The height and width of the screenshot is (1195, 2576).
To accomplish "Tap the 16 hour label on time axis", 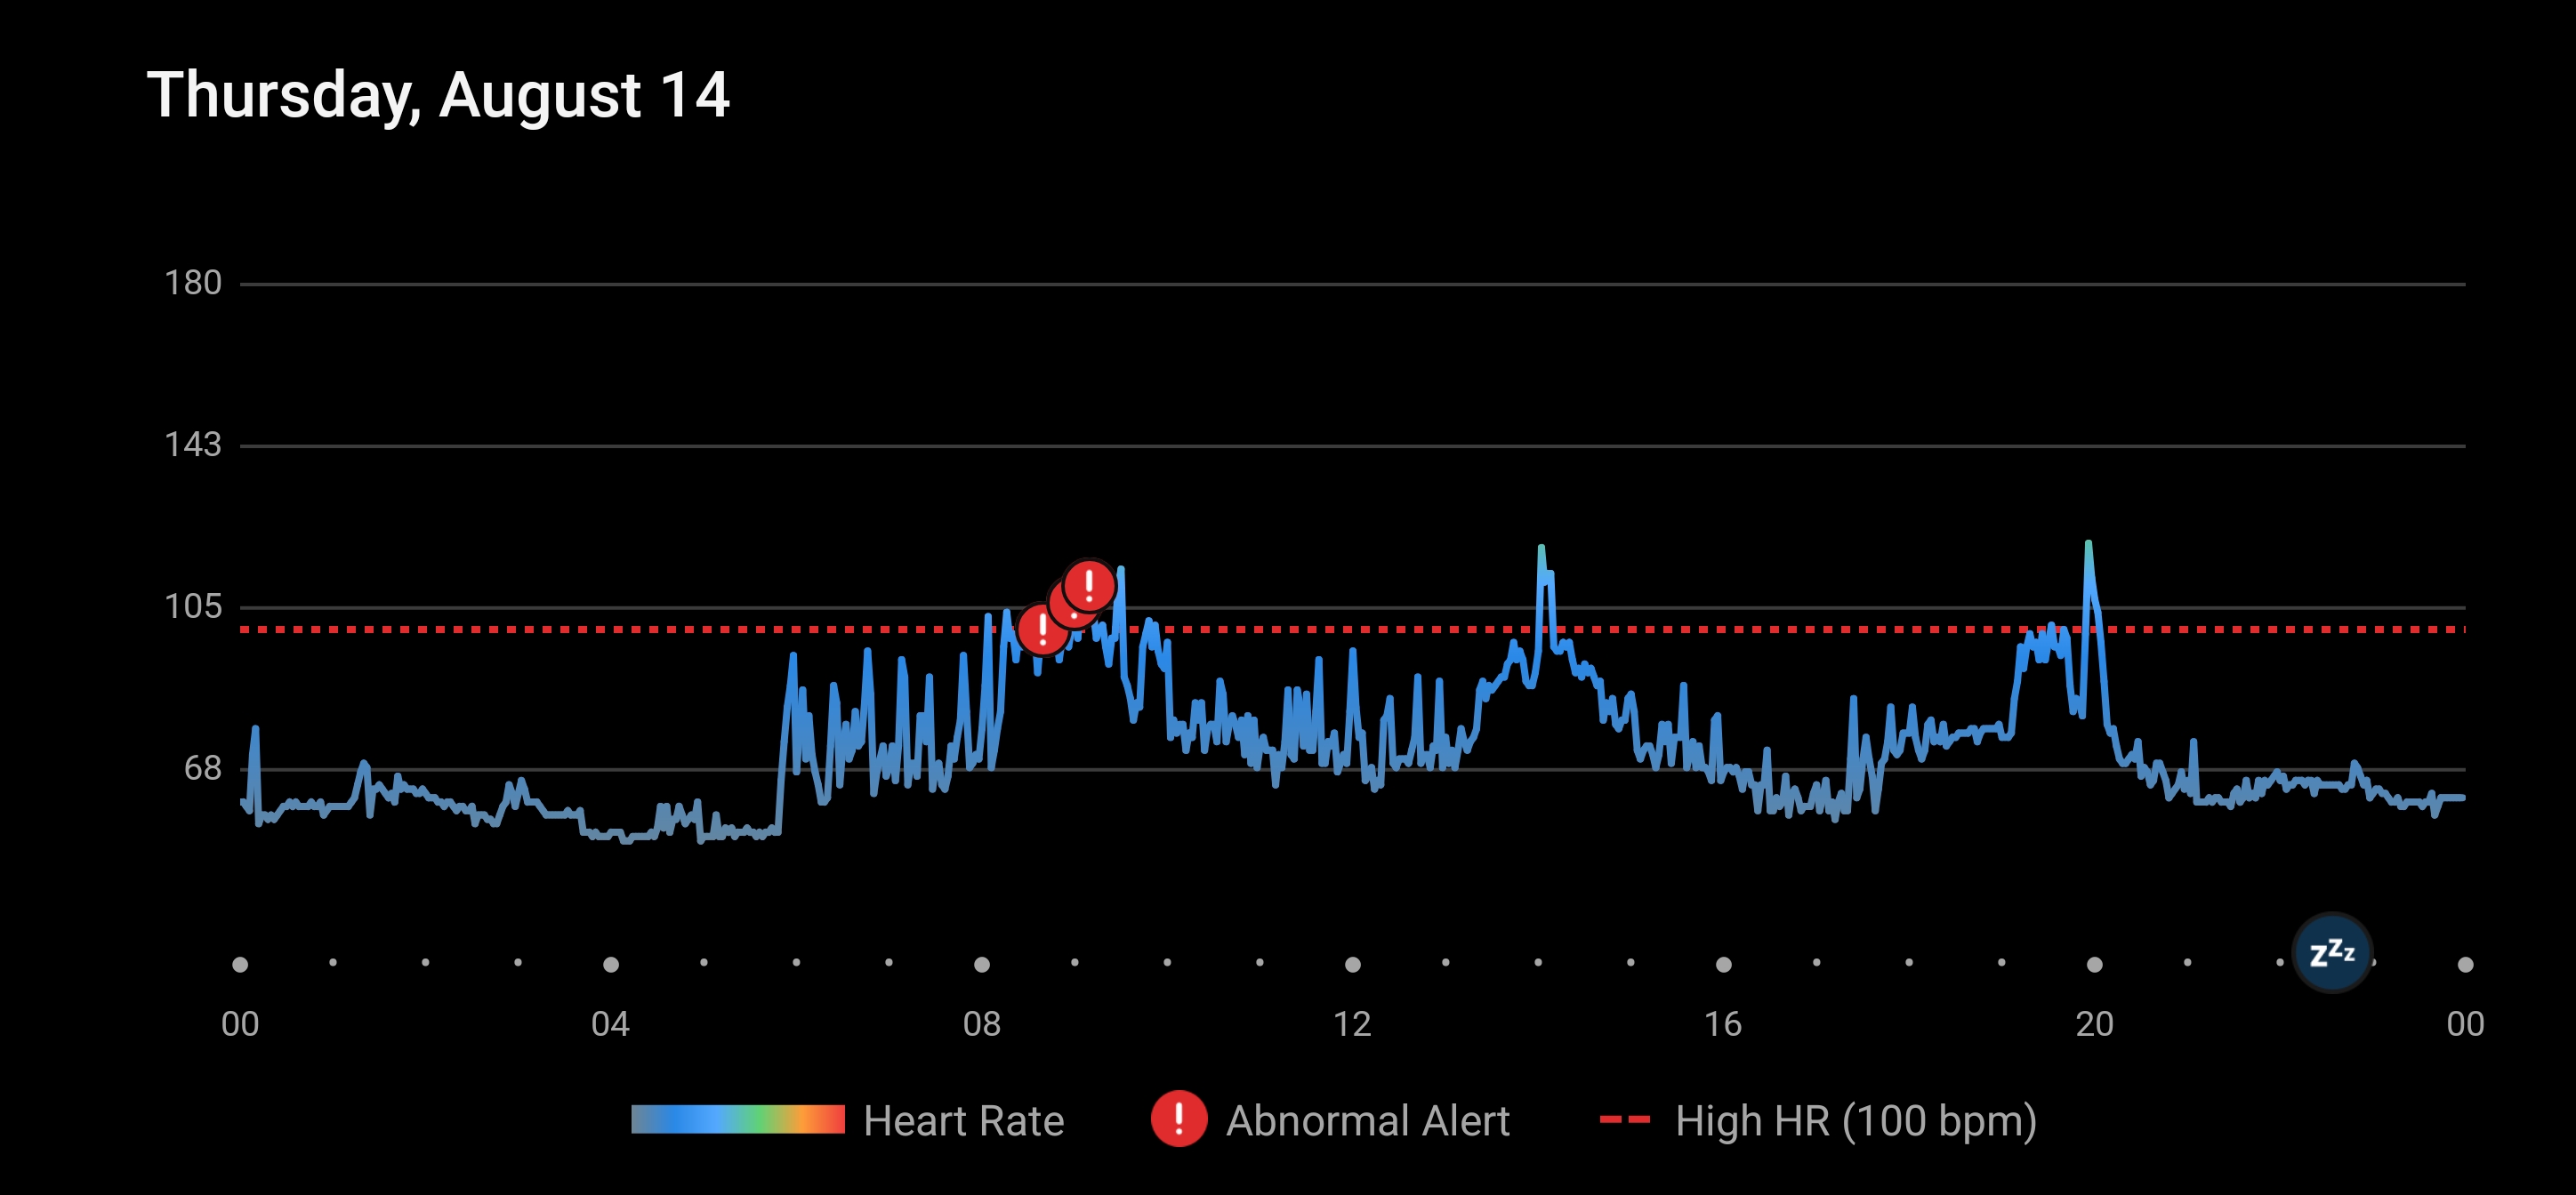I will 1723,1023.
